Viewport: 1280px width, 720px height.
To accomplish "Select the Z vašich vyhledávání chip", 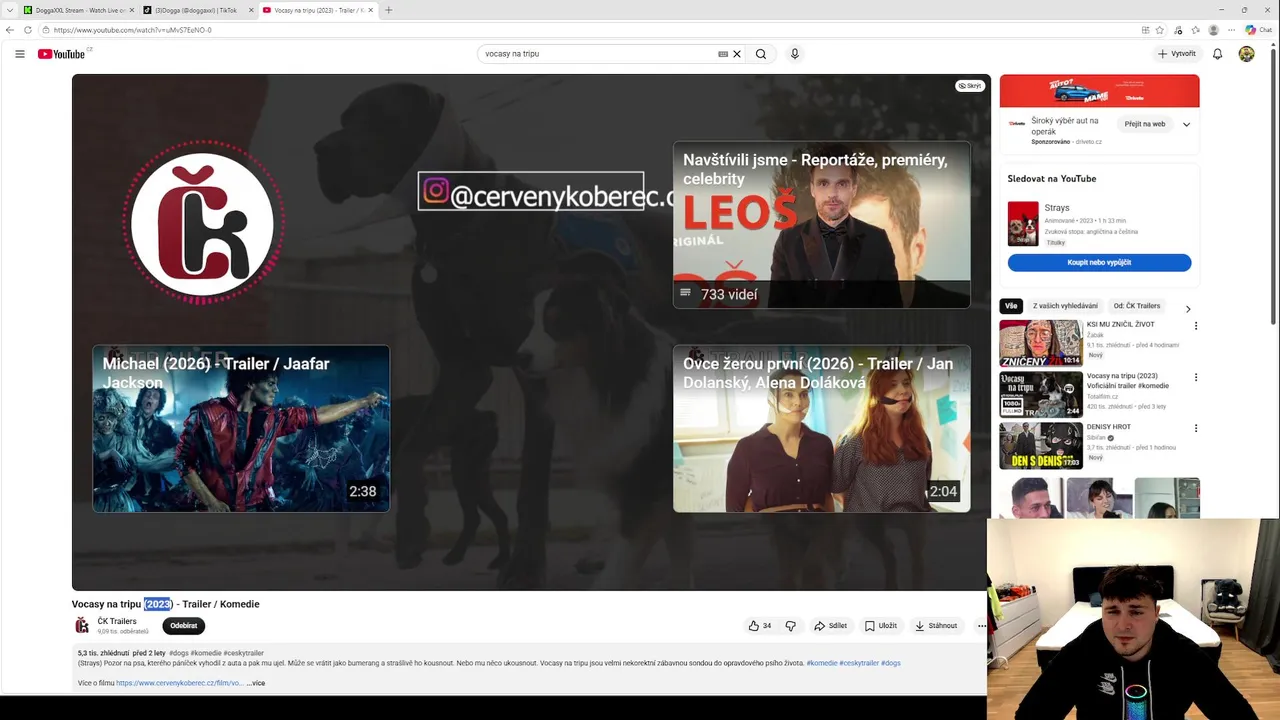I will coord(1065,306).
